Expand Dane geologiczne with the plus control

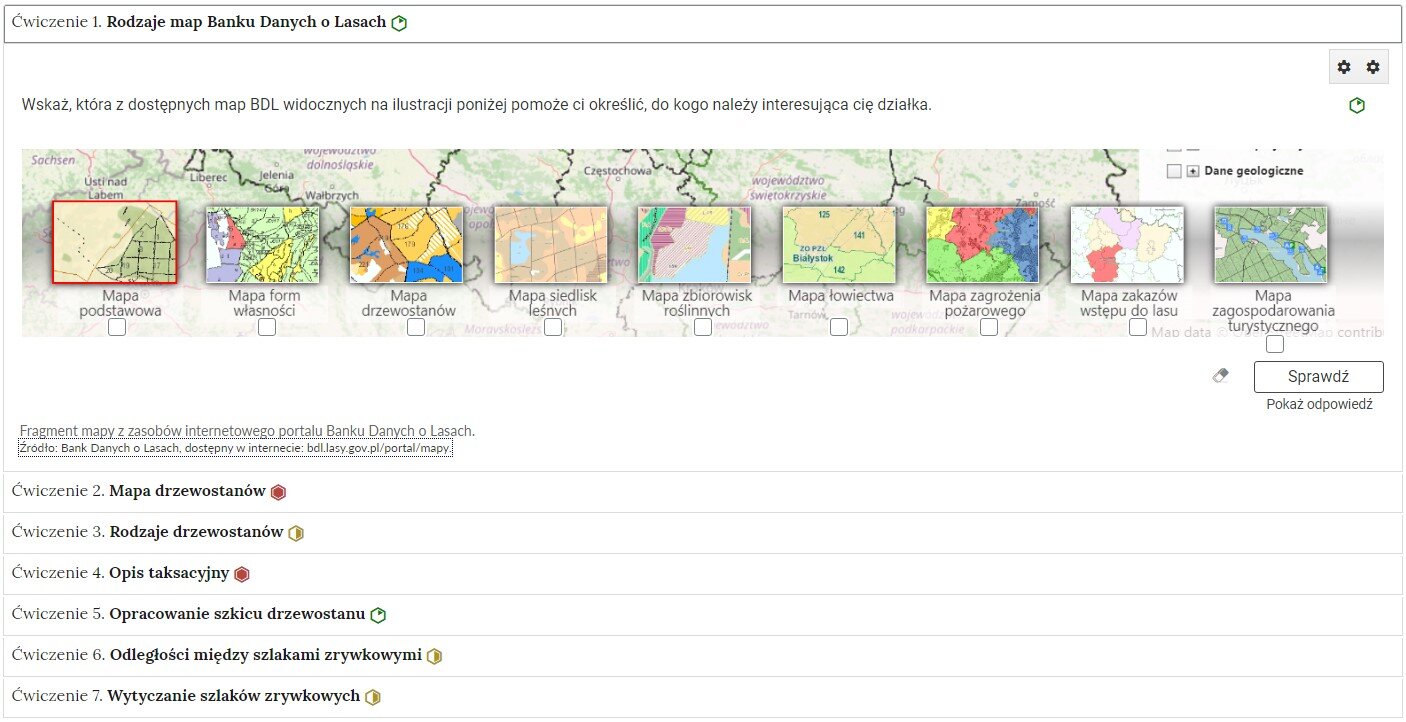pyautogui.click(x=1191, y=170)
